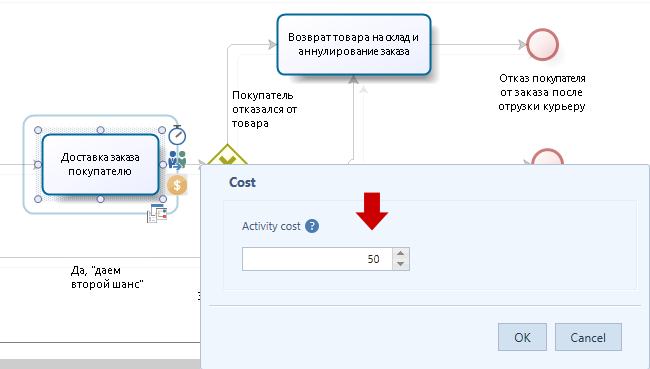The width and height of the screenshot is (650, 369).
Task: Confirm the Cost dialog with OK
Action: tap(522, 337)
